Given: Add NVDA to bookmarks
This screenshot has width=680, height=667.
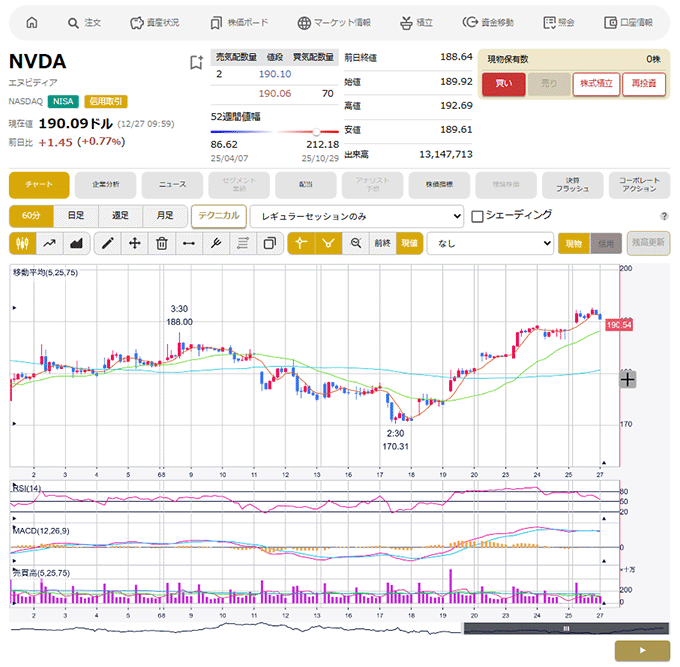Looking at the screenshot, I should point(196,62).
